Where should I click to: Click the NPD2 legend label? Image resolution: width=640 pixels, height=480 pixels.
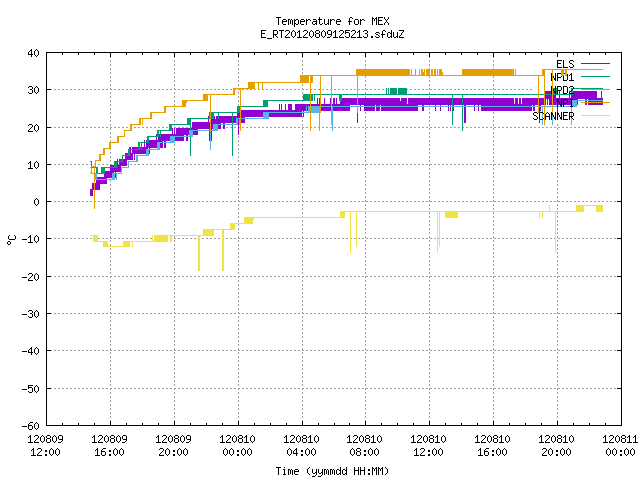point(562,90)
